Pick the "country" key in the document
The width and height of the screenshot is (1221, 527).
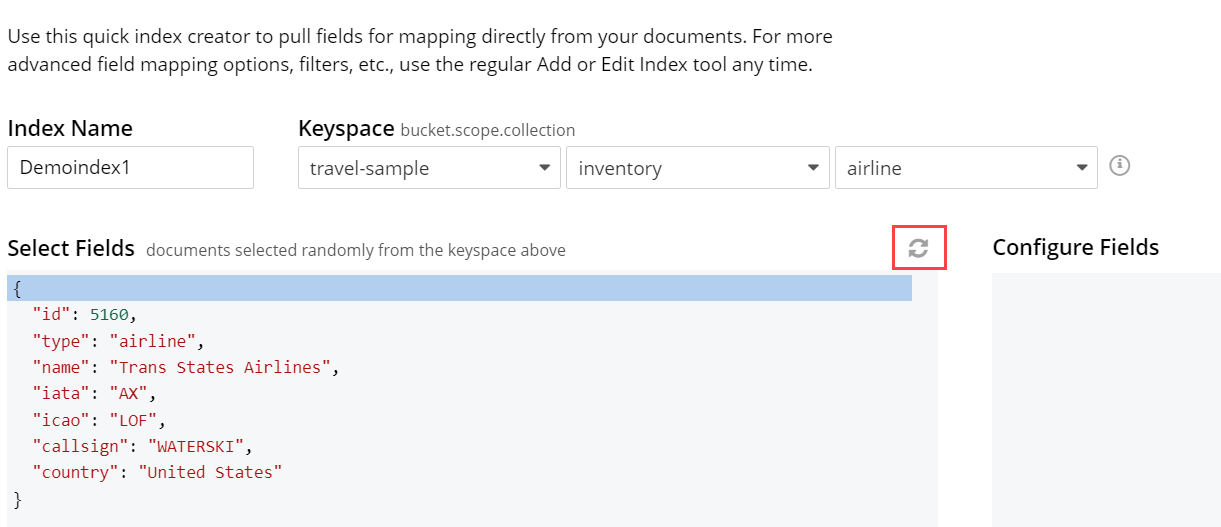[75, 471]
